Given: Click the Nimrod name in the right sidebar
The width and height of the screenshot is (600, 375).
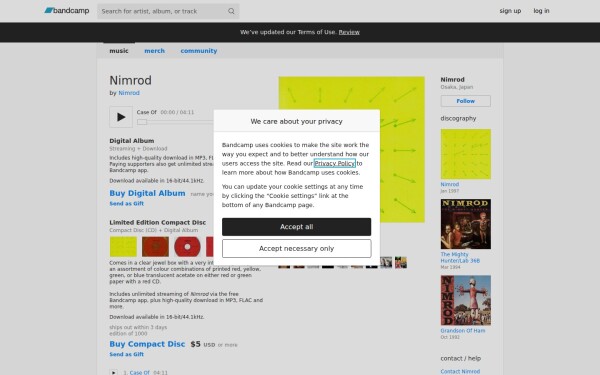Looking at the screenshot, I should point(452,80).
